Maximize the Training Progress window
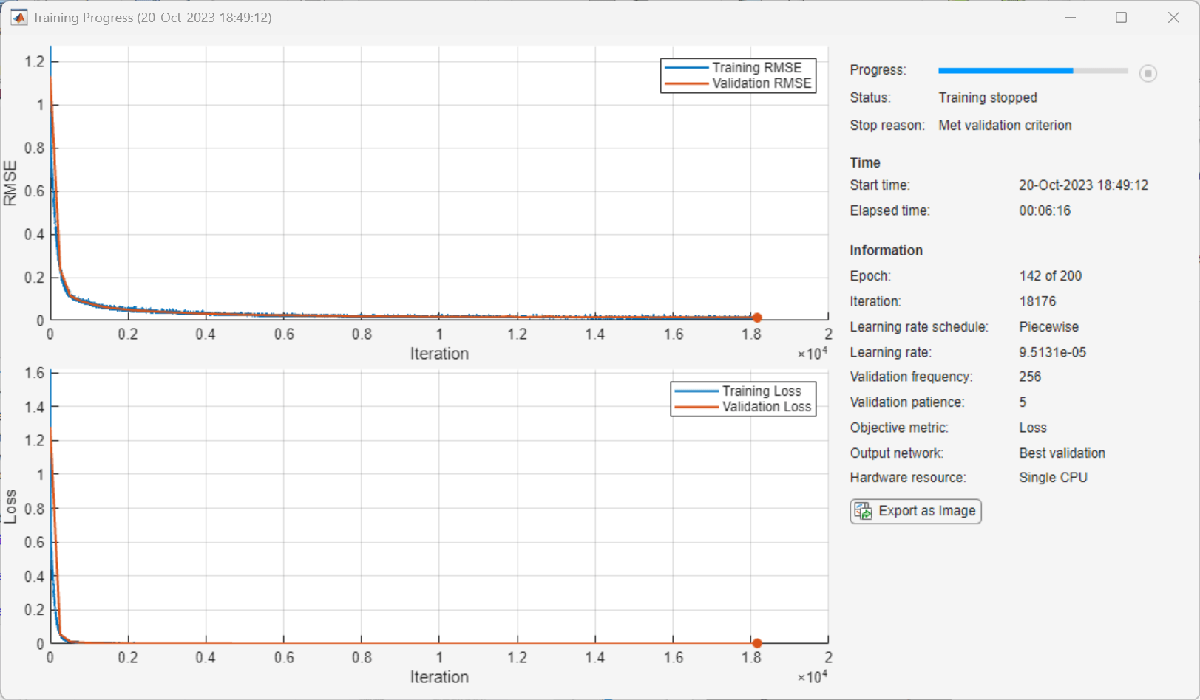1200x700 pixels. [x=1121, y=18]
